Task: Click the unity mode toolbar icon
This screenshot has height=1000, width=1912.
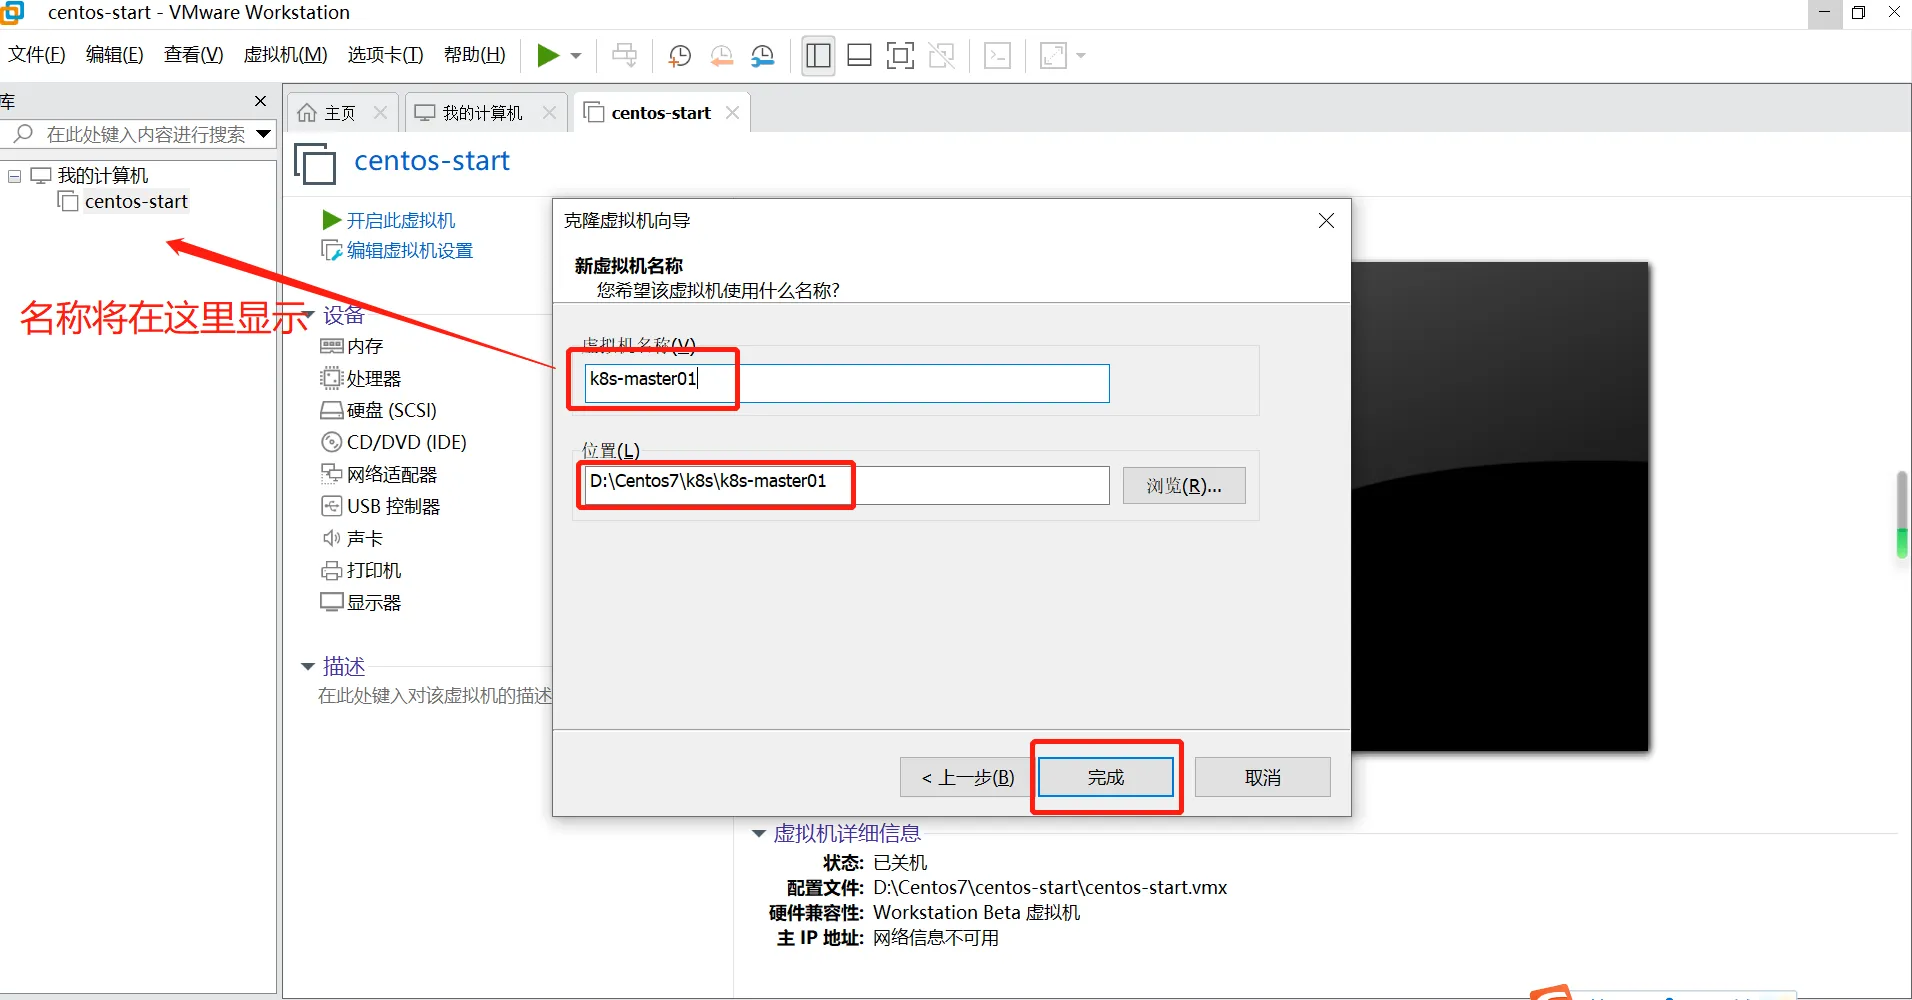Action: (941, 56)
